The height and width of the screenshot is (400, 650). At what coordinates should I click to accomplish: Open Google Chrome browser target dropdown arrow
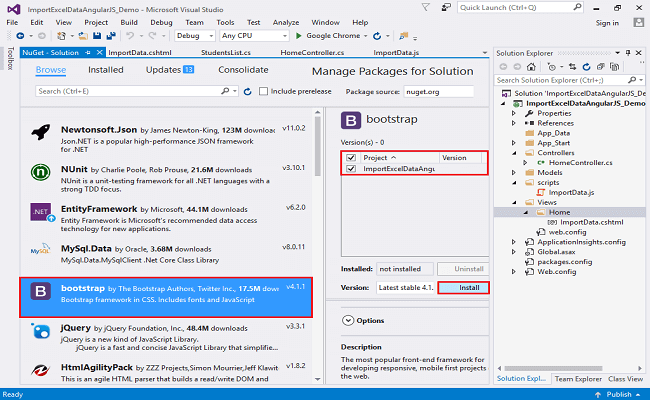click(366, 36)
